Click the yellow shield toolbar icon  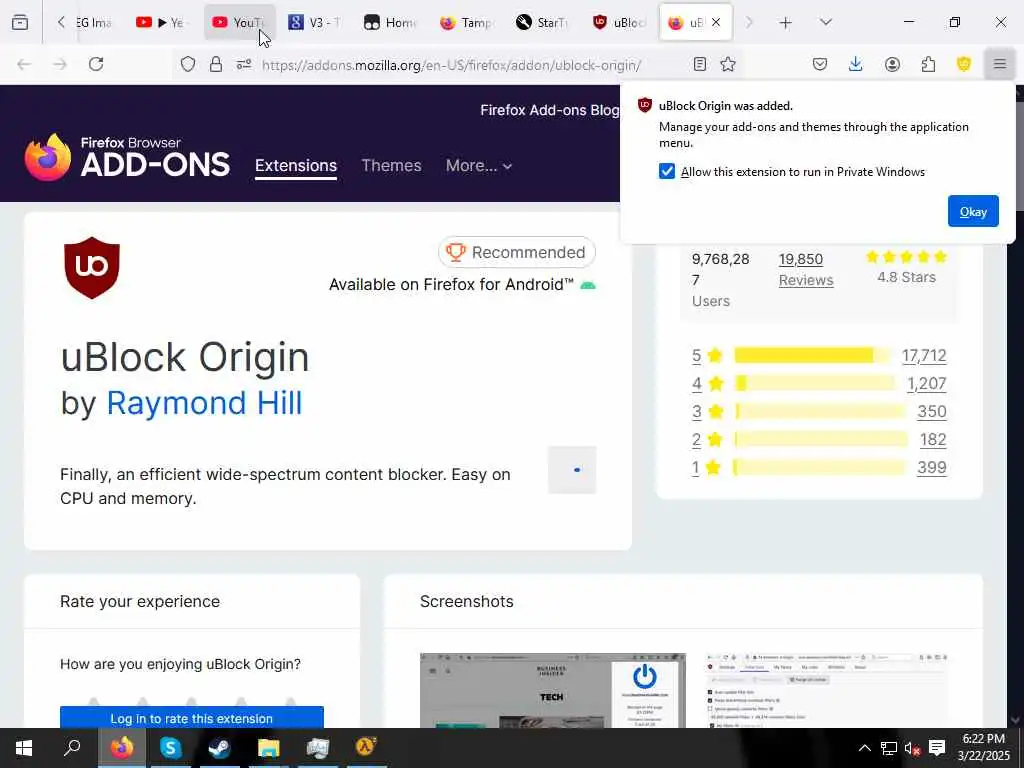(964, 63)
